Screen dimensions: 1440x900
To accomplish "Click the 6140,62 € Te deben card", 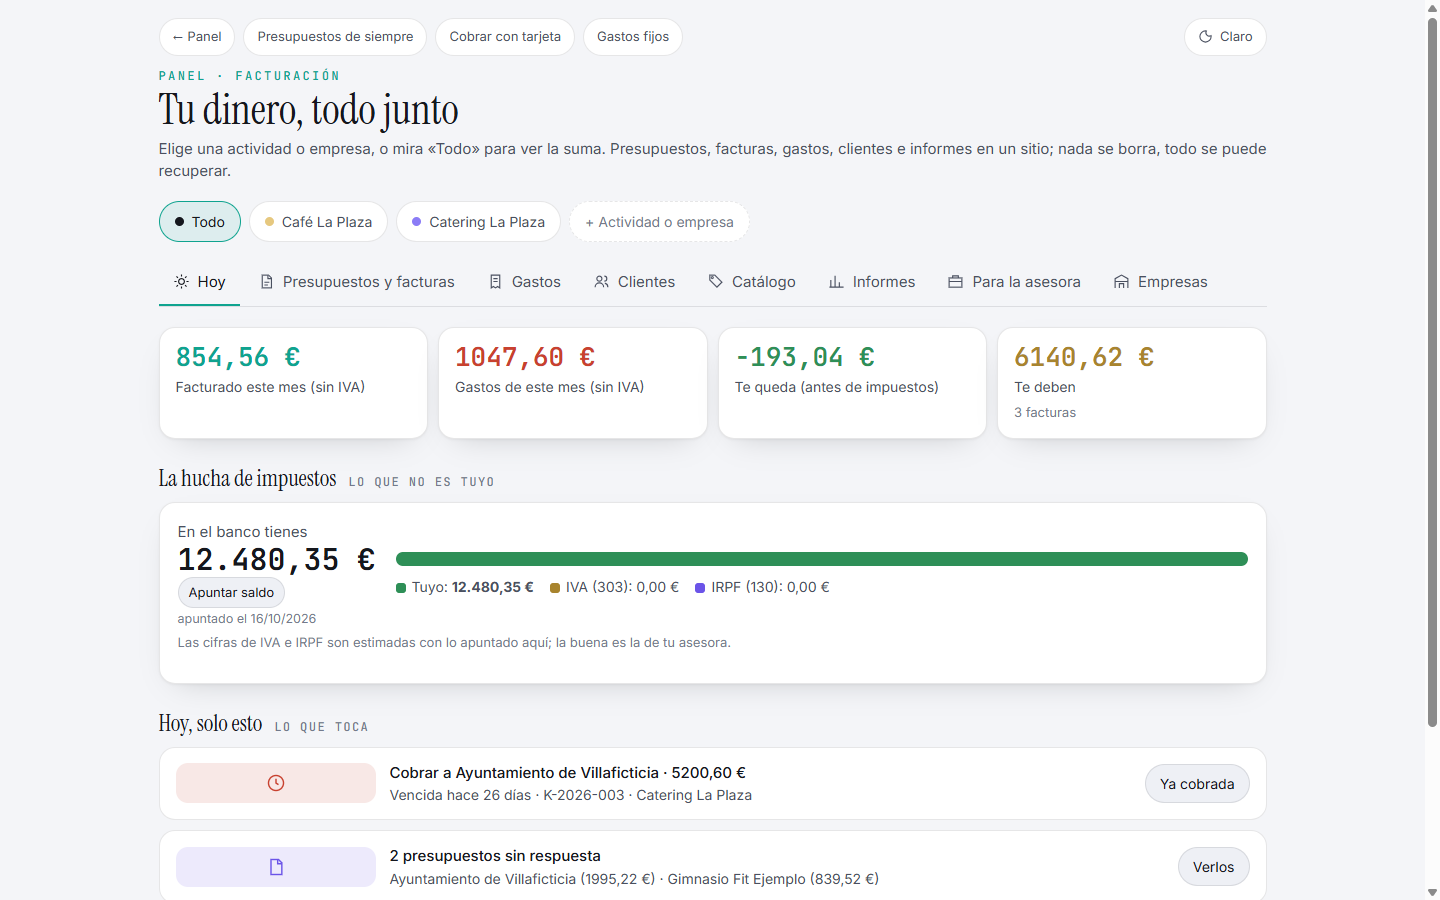I will point(1132,383).
